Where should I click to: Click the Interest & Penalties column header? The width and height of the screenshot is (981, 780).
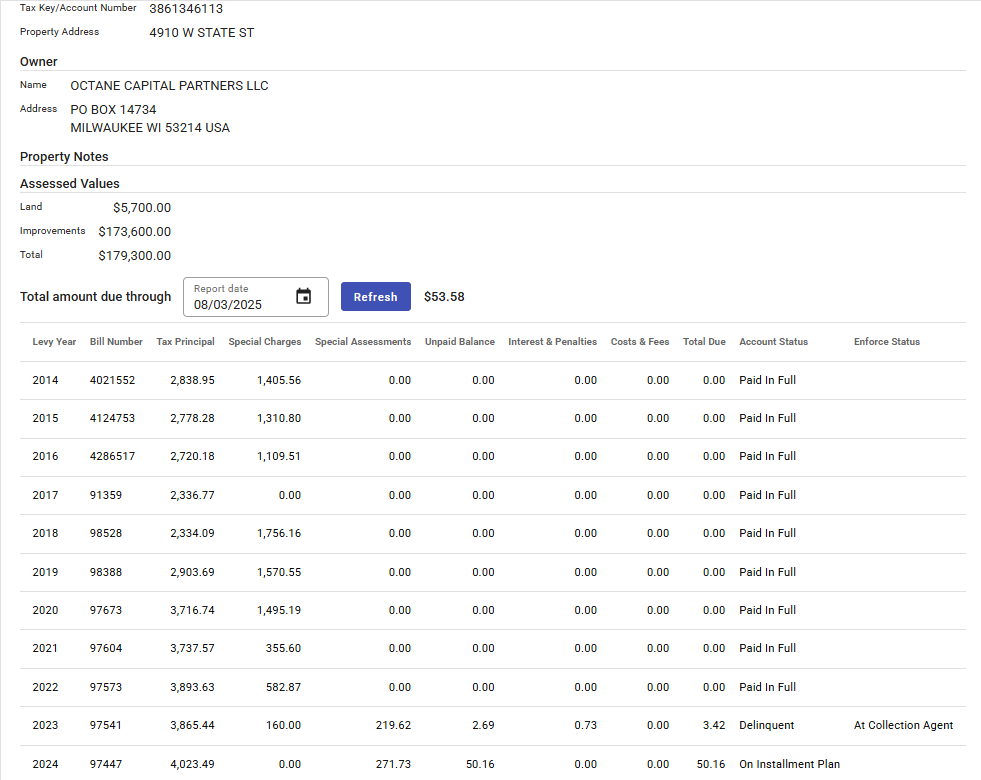pos(552,342)
